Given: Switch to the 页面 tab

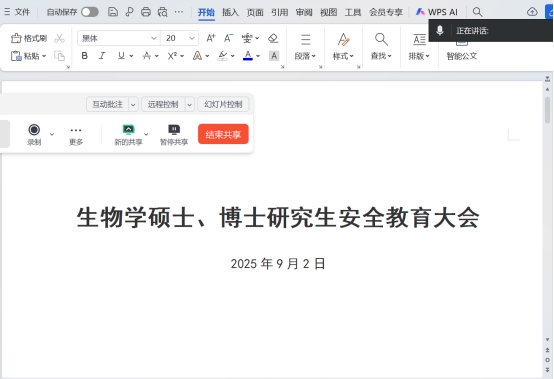Looking at the screenshot, I should pos(255,12).
